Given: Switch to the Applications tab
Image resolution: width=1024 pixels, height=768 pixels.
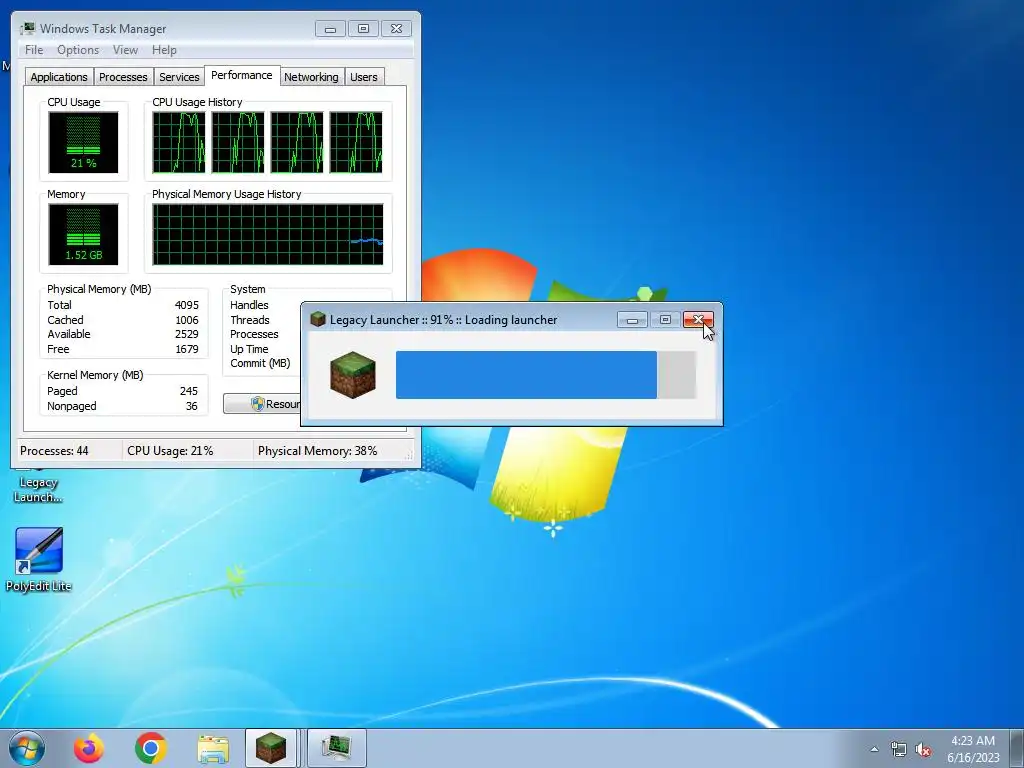Looking at the screenshot, I should (59, 77).
